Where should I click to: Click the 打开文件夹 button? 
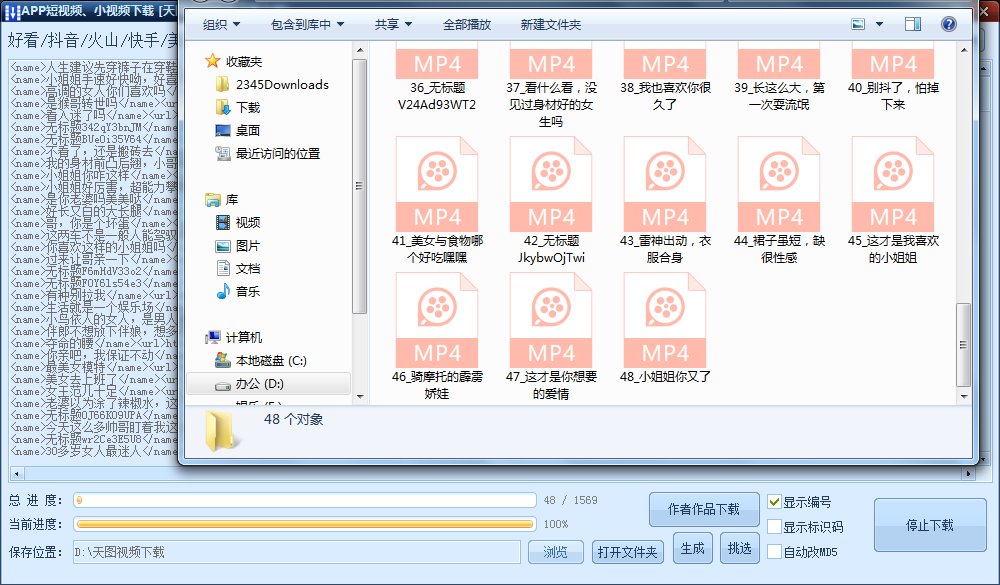point(628,552)
